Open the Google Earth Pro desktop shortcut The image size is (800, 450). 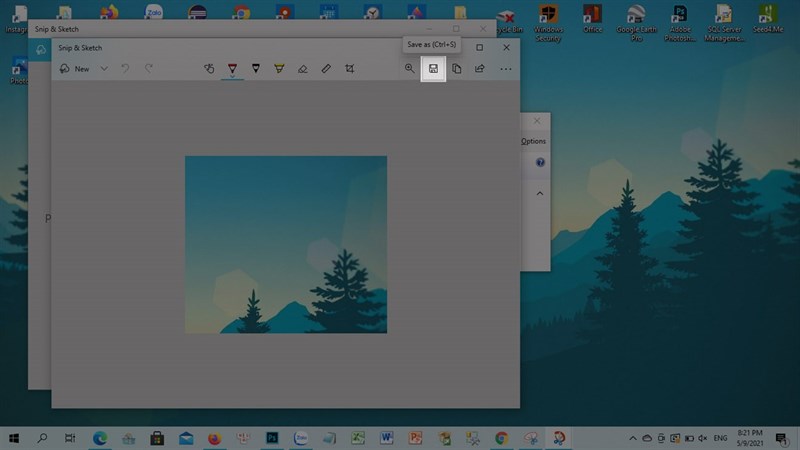(x=636, y=22)
